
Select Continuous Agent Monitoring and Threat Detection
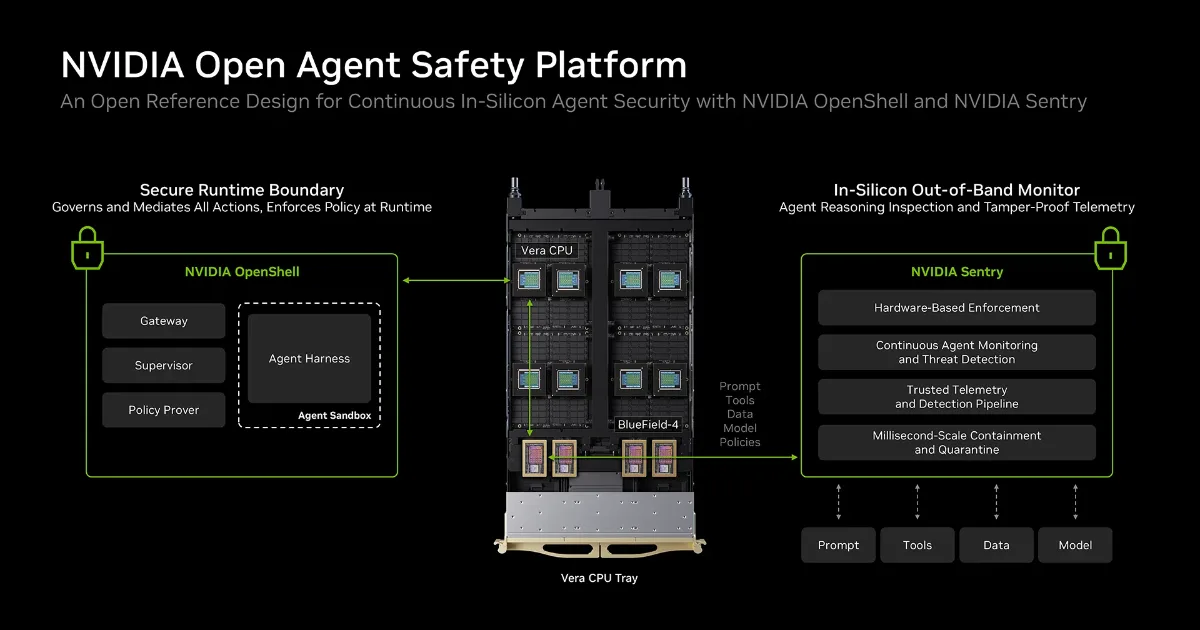[x=957, y=352]
